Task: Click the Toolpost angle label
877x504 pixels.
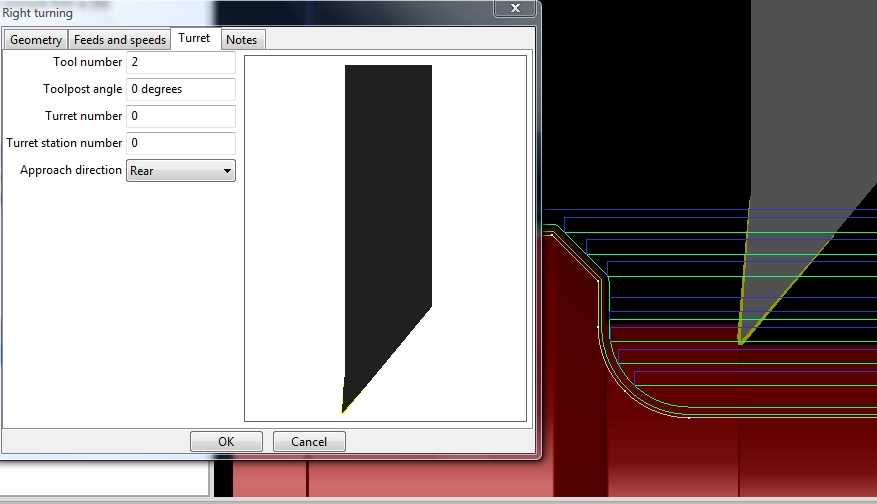Action: tap(82, 89)
